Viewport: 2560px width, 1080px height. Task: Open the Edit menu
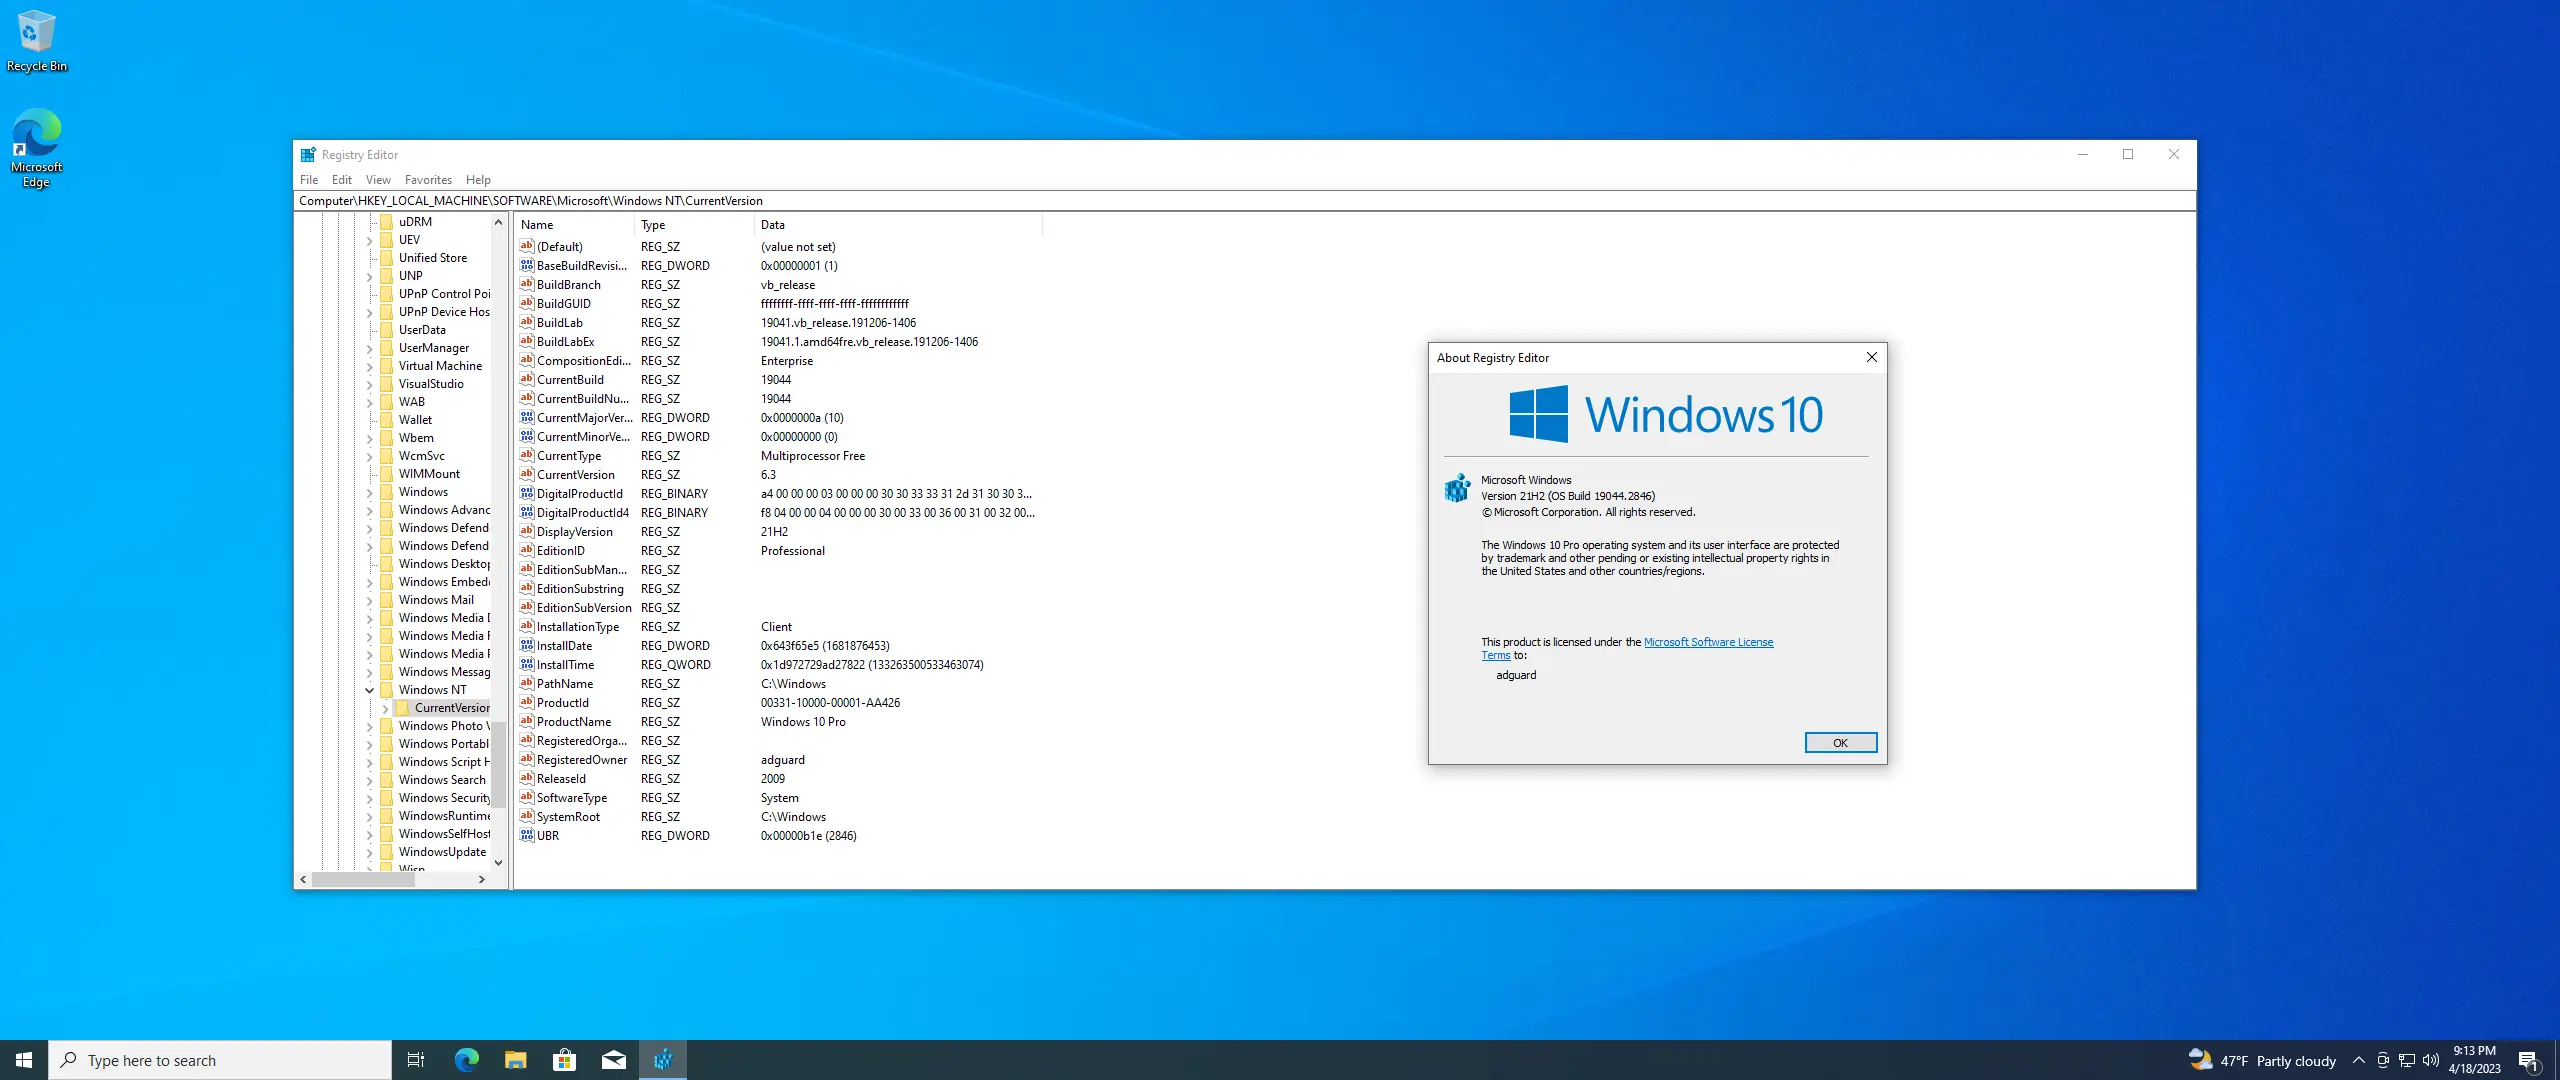[x=341, y=180]
